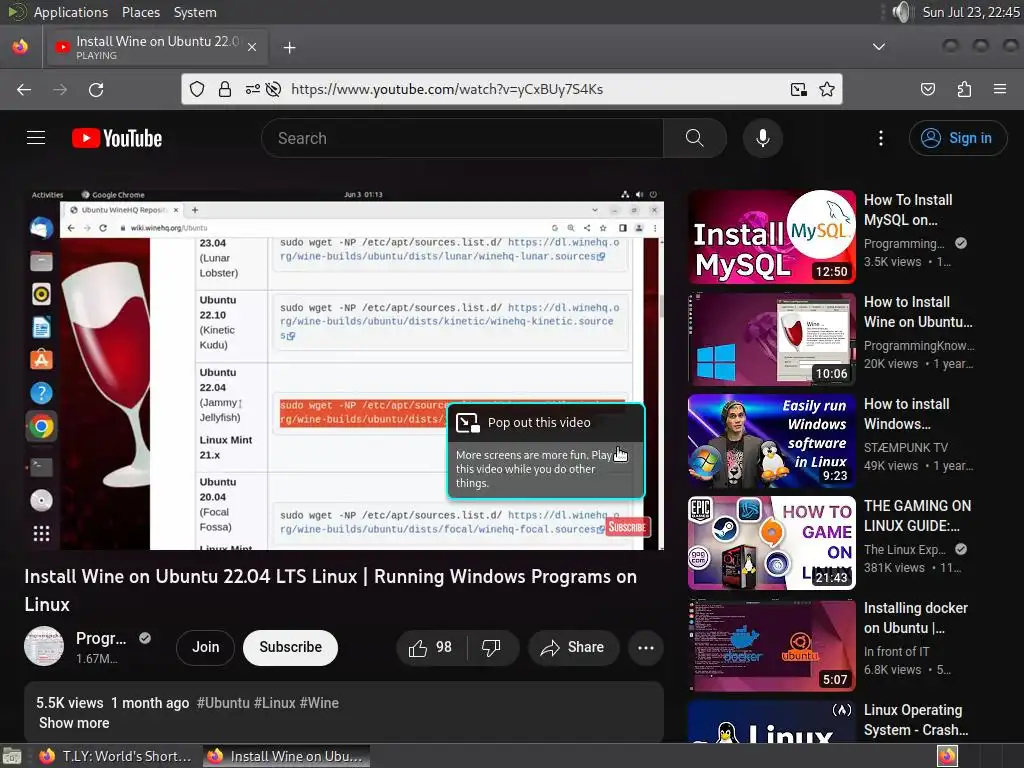1024x768 pixels.
Task: Like the video with thumbs up
Action: click(431, 648)
